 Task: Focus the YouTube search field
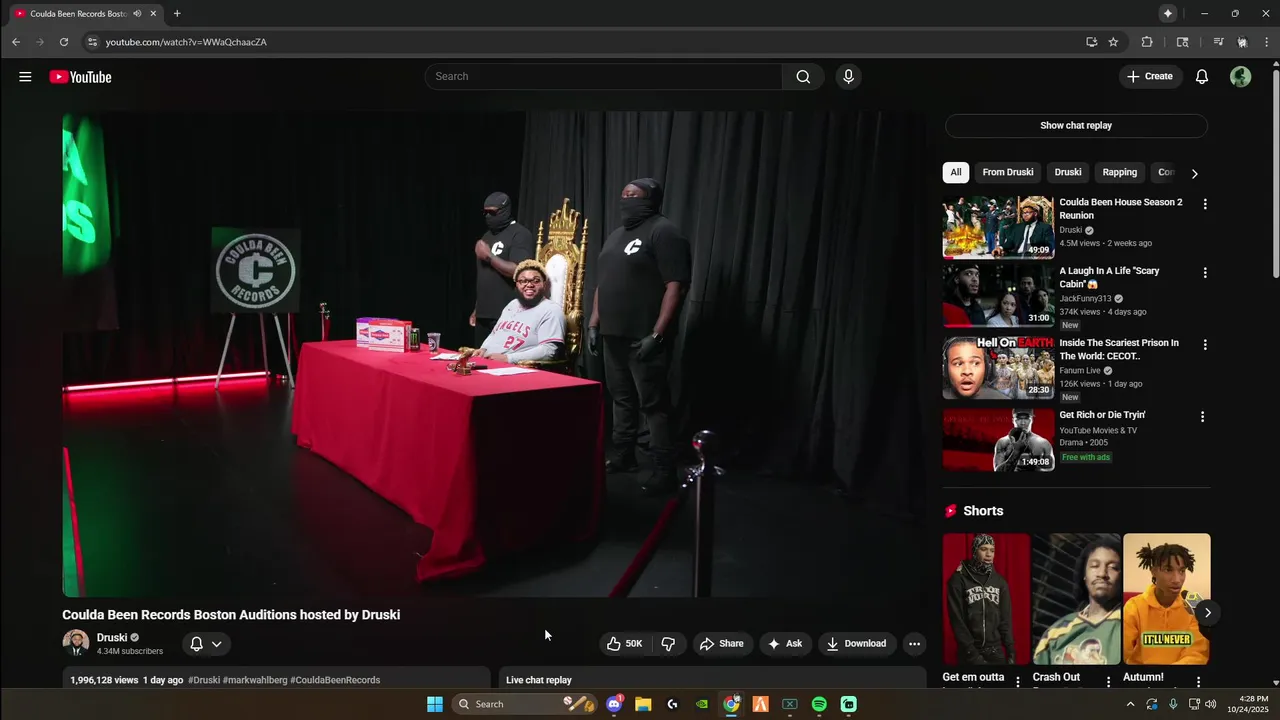(604, 77)
